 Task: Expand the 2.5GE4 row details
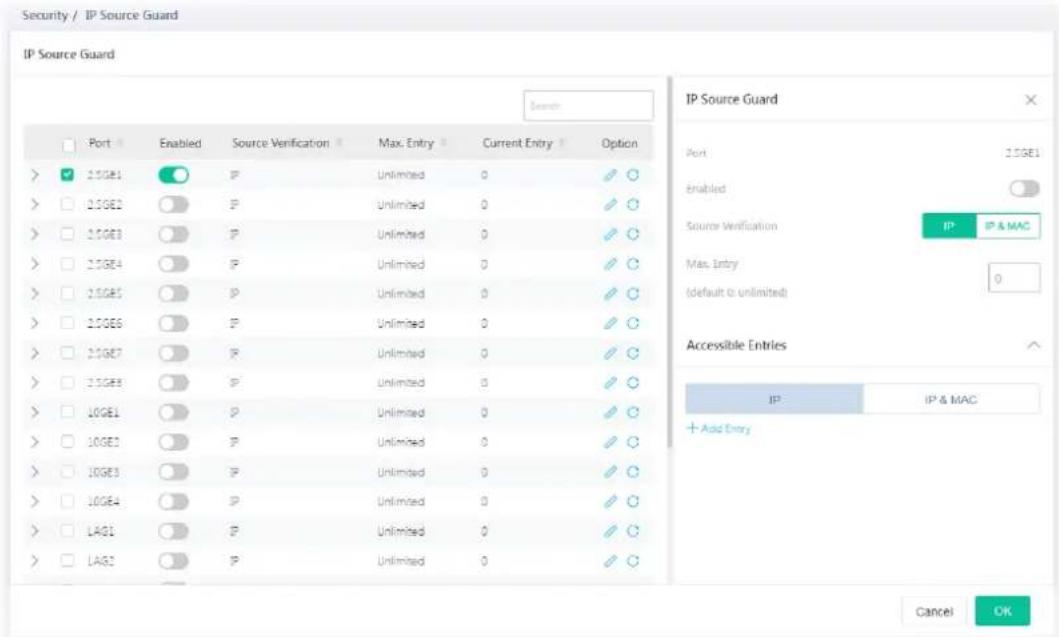[34, 264]
